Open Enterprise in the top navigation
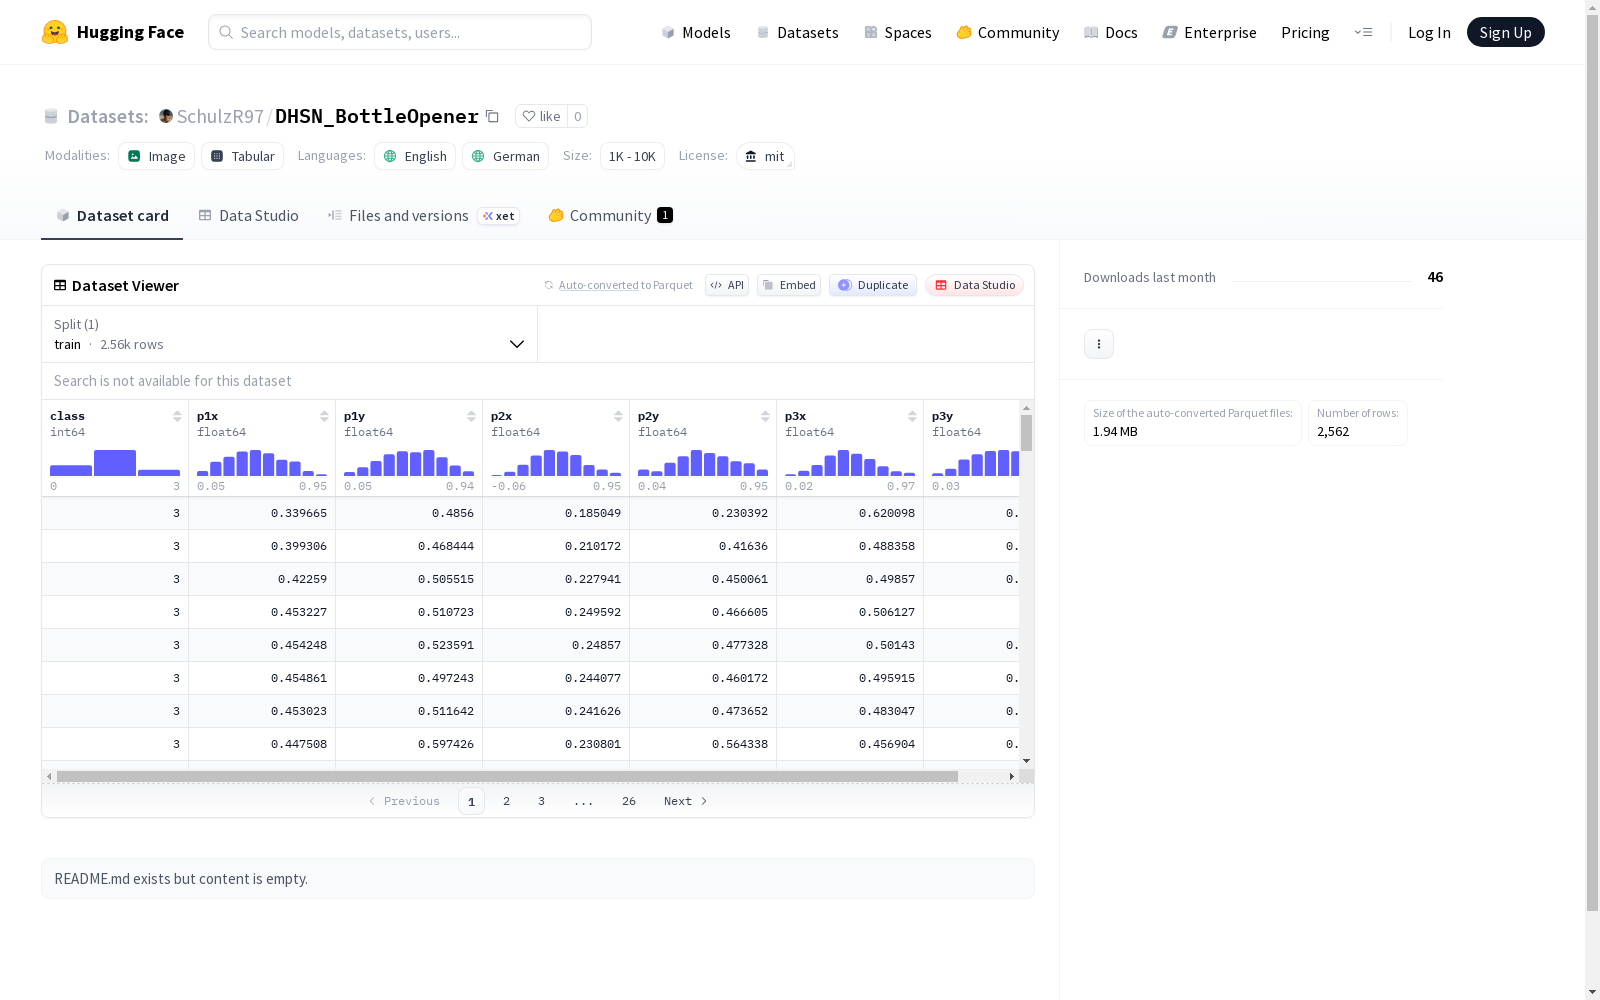Image resolution: width=1600 pixels, height=1000 pixels. tap(1210, 32)
